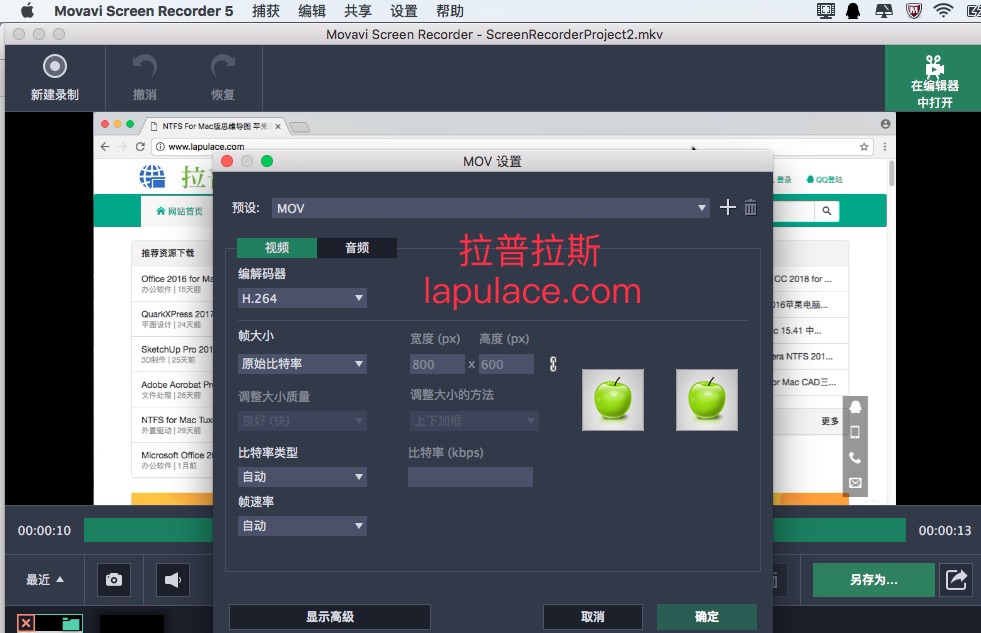Click the 高度 field showing 600
The image size is (981, 633).
[x=506, y=364]
